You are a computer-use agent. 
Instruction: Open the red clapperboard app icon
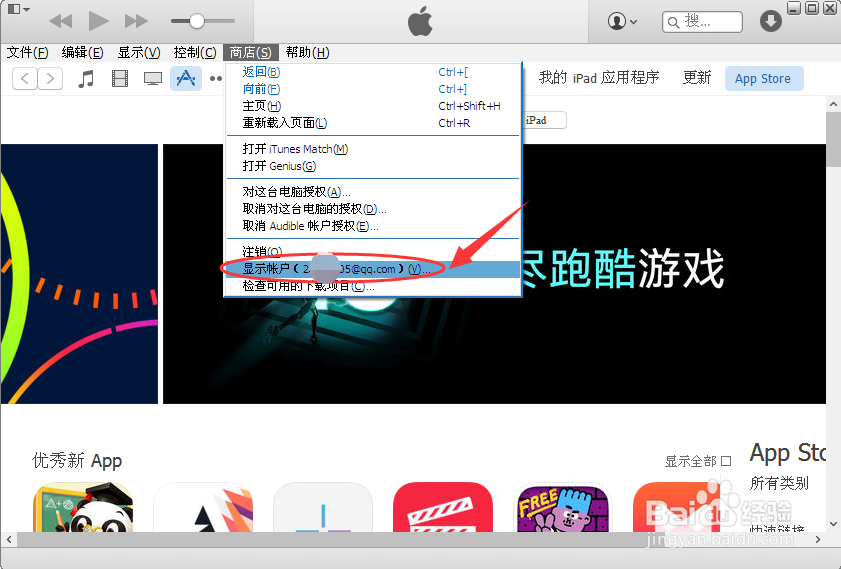click(x=443, y=507)
